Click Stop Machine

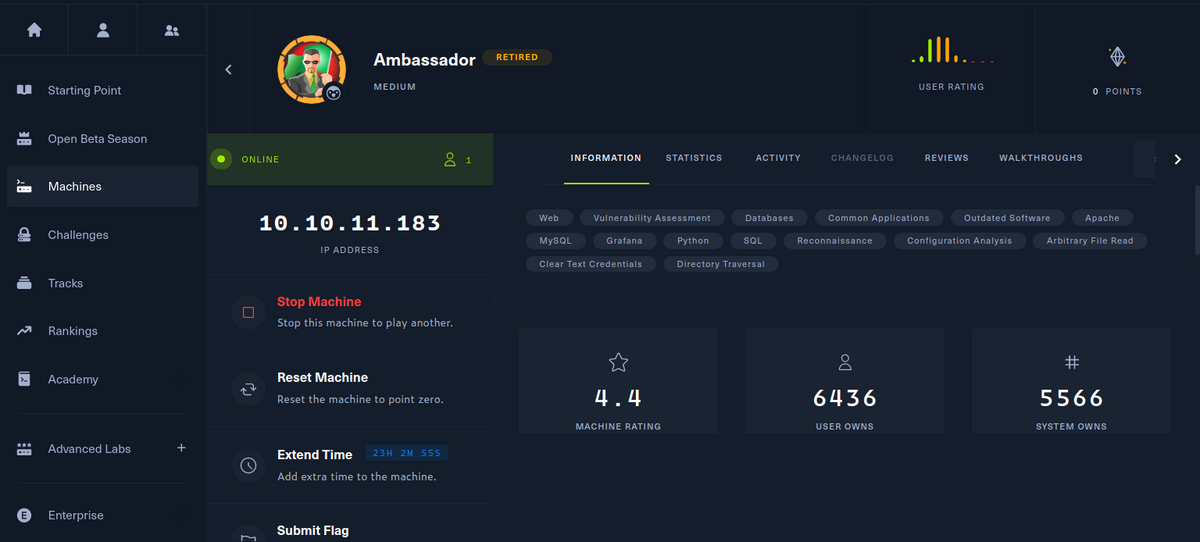click(319, 301)
